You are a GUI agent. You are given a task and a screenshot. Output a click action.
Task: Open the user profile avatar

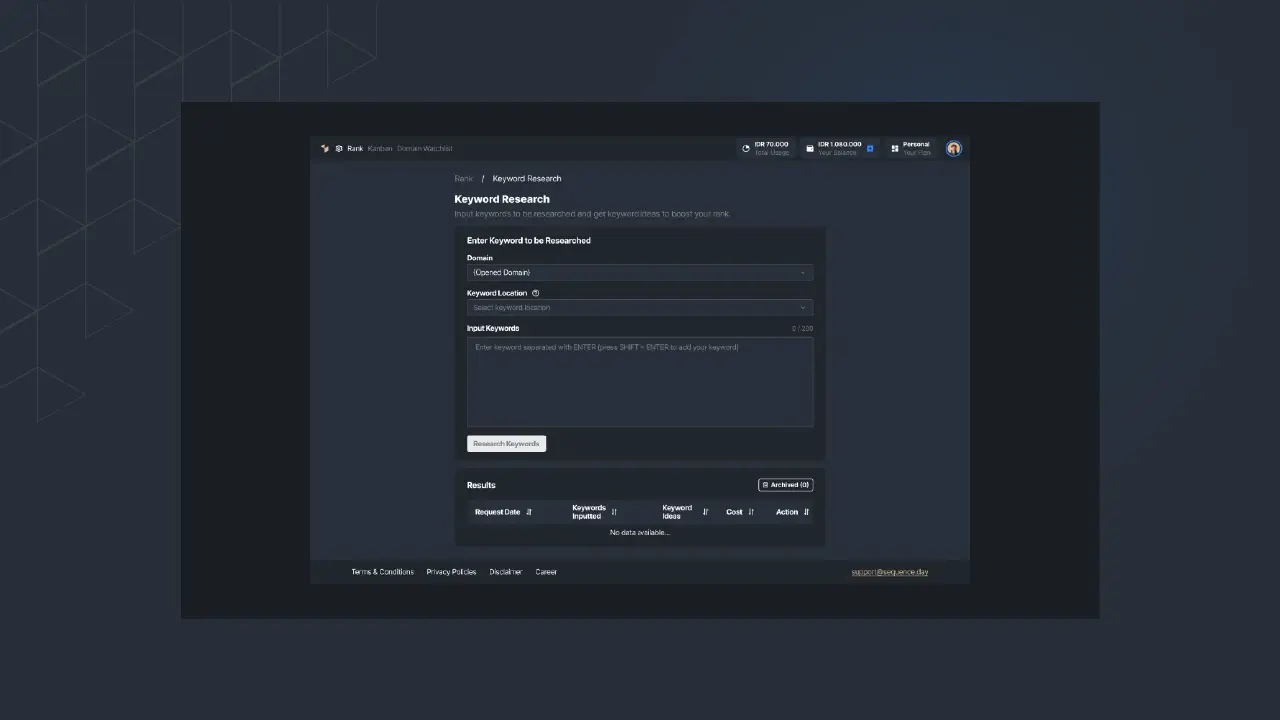click(x=954, y=148)
